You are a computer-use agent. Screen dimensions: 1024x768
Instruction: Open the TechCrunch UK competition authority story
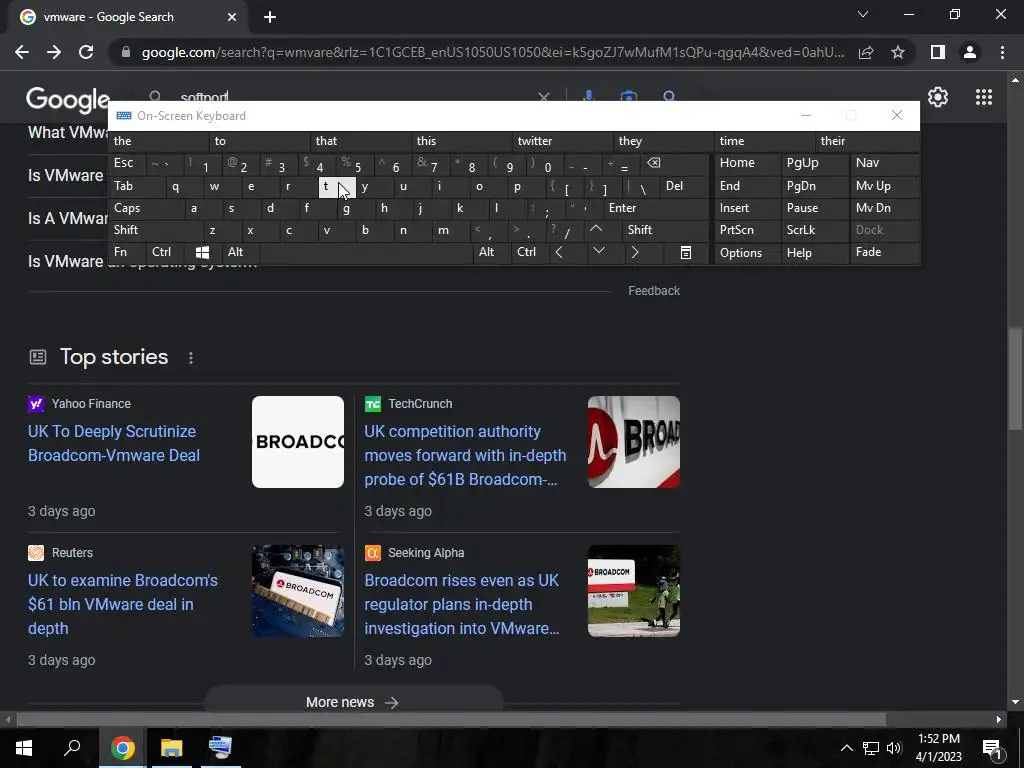pos(465,455)
